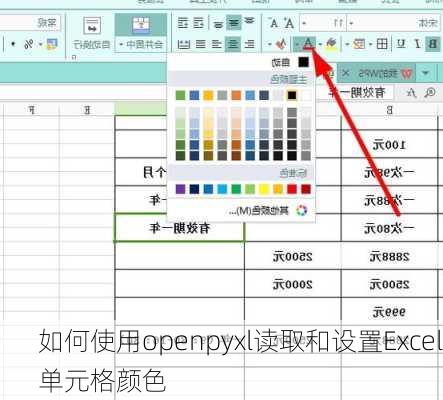Click the currency format icon
The height and width of the screenshot is (400, 443).
(52, 44)
